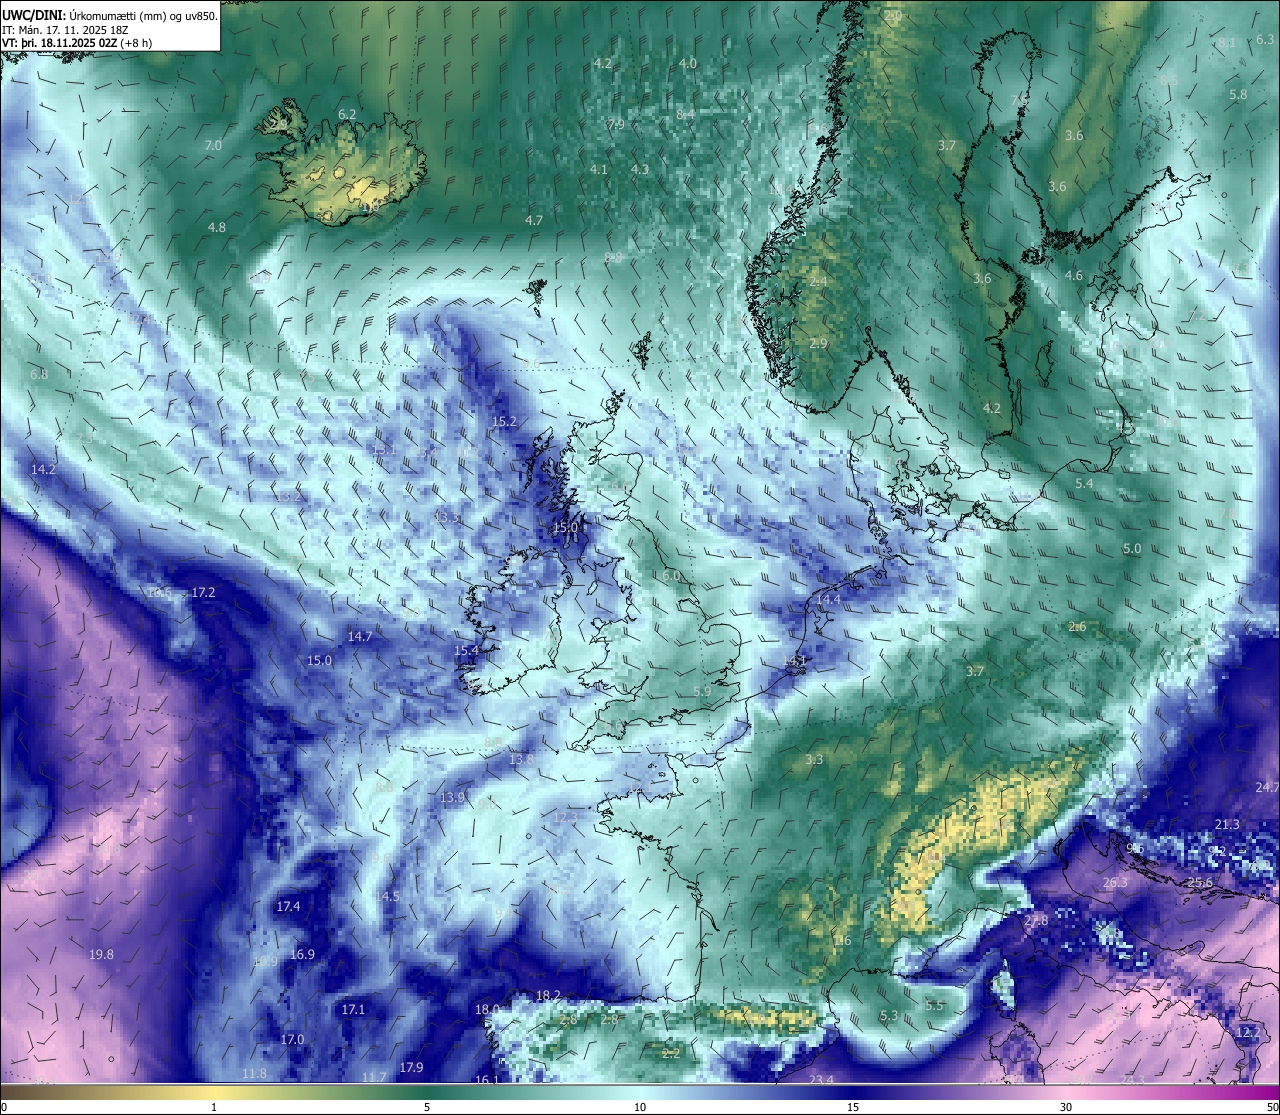Click the '18.0' value off northwest Spain
This screenshot has width=1280, height=1115.
[487, 1010]
